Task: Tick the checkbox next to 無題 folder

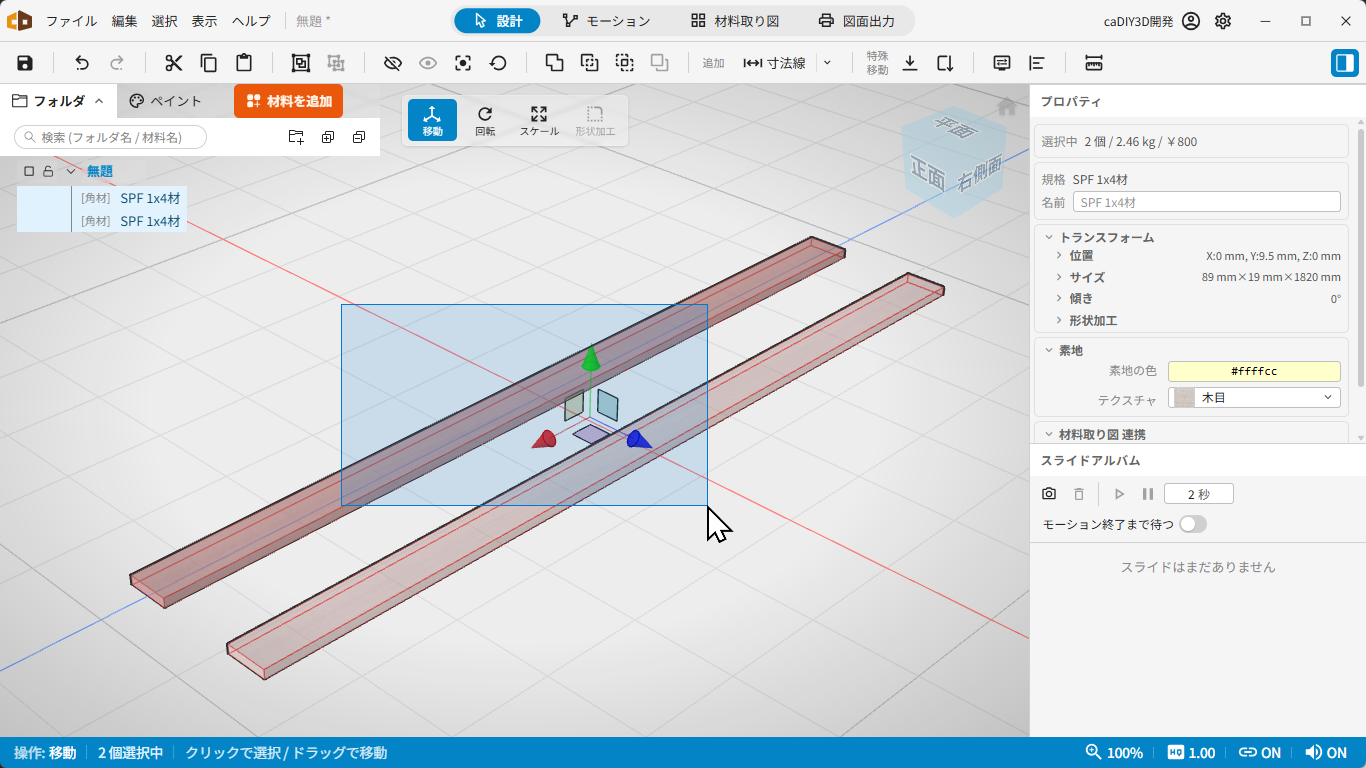Action: tap(29, 171)
